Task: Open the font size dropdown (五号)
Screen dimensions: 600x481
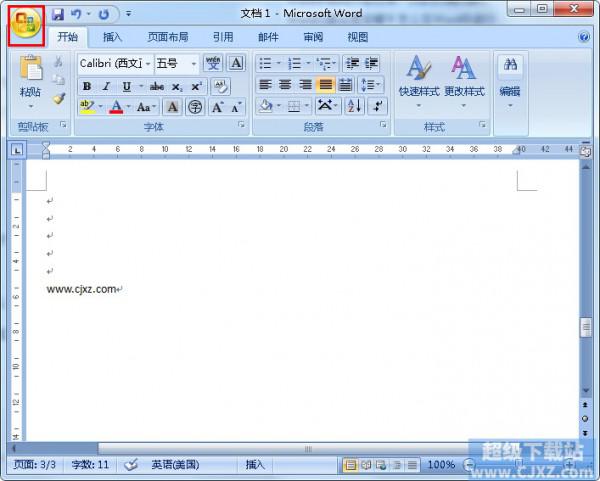Action: click(194, 64)
